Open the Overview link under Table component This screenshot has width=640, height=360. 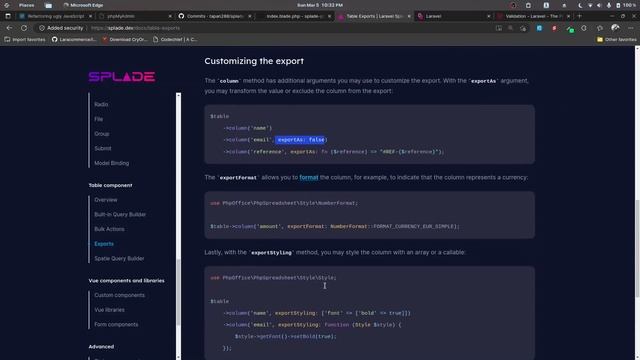pyautogui.click(x=106, y=200)
